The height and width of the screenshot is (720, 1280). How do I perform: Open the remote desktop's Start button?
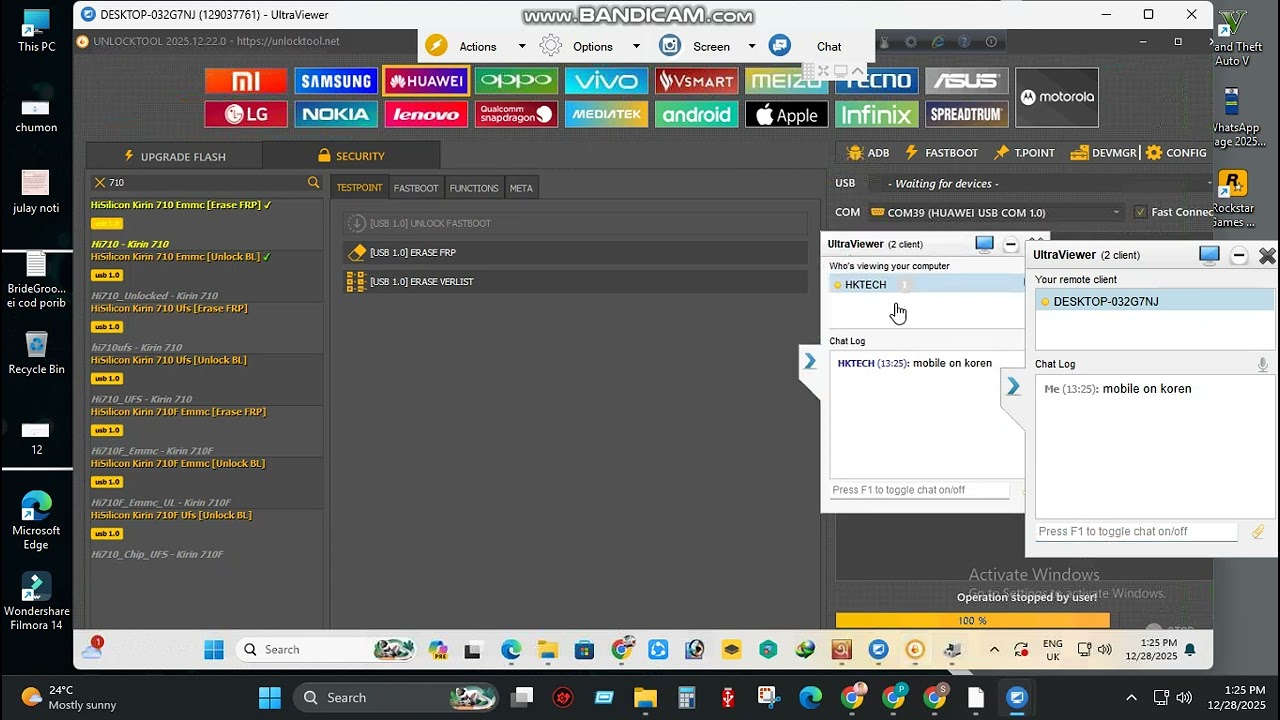click(214, 650)
